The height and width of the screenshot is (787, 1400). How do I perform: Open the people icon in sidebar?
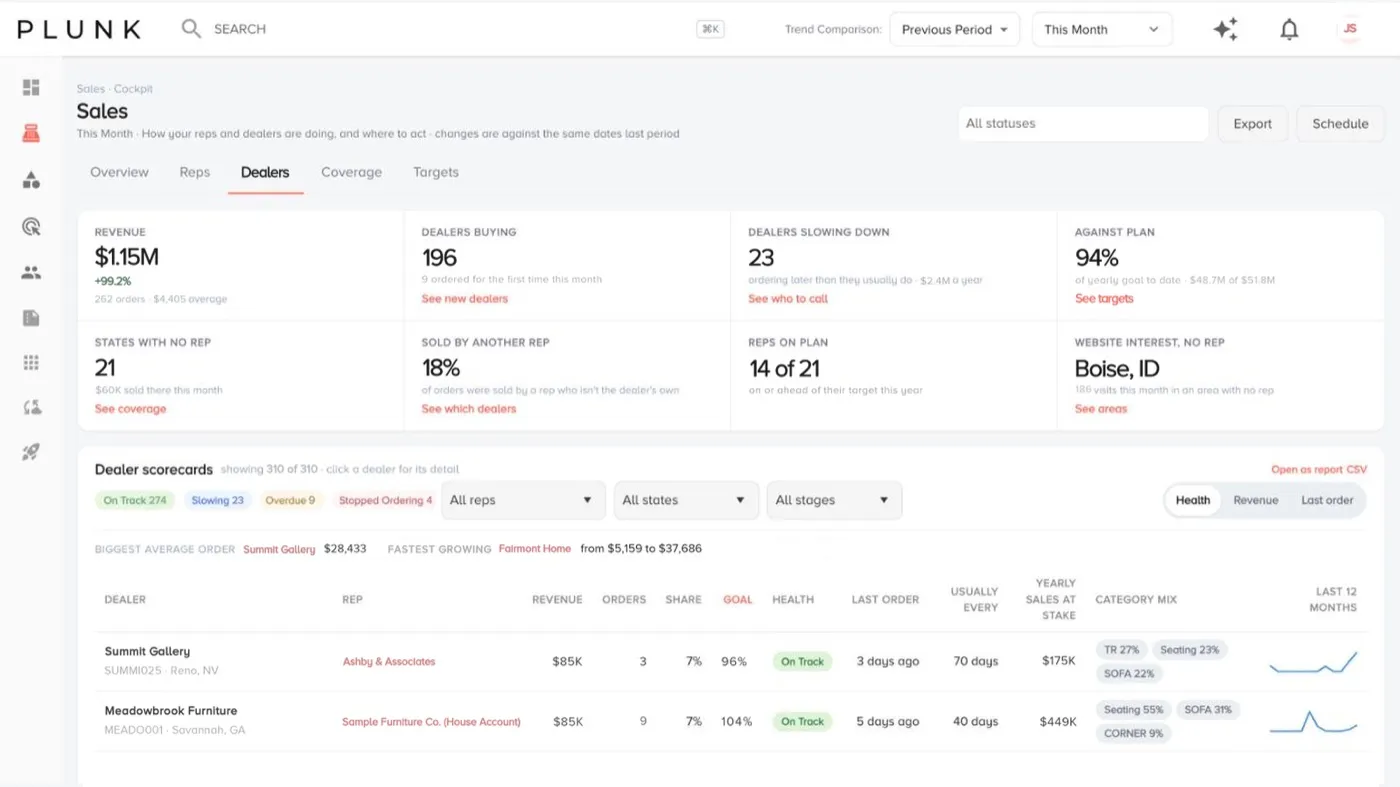pyautogui.click(x=31, y=272)
